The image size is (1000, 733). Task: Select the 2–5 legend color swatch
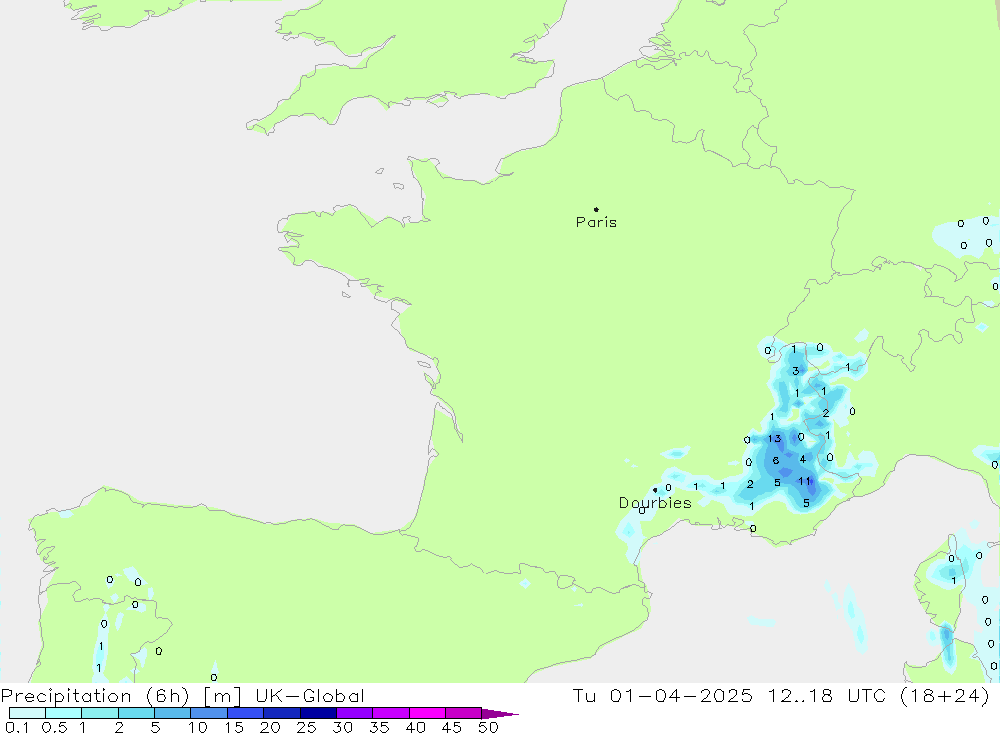tap(136, 713)
